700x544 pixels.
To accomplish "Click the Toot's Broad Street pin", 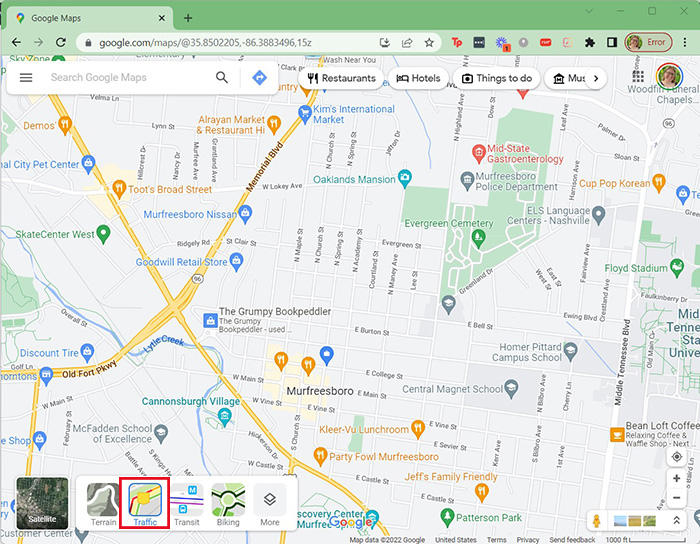I will pyautogui.click(x=119, y=189).
